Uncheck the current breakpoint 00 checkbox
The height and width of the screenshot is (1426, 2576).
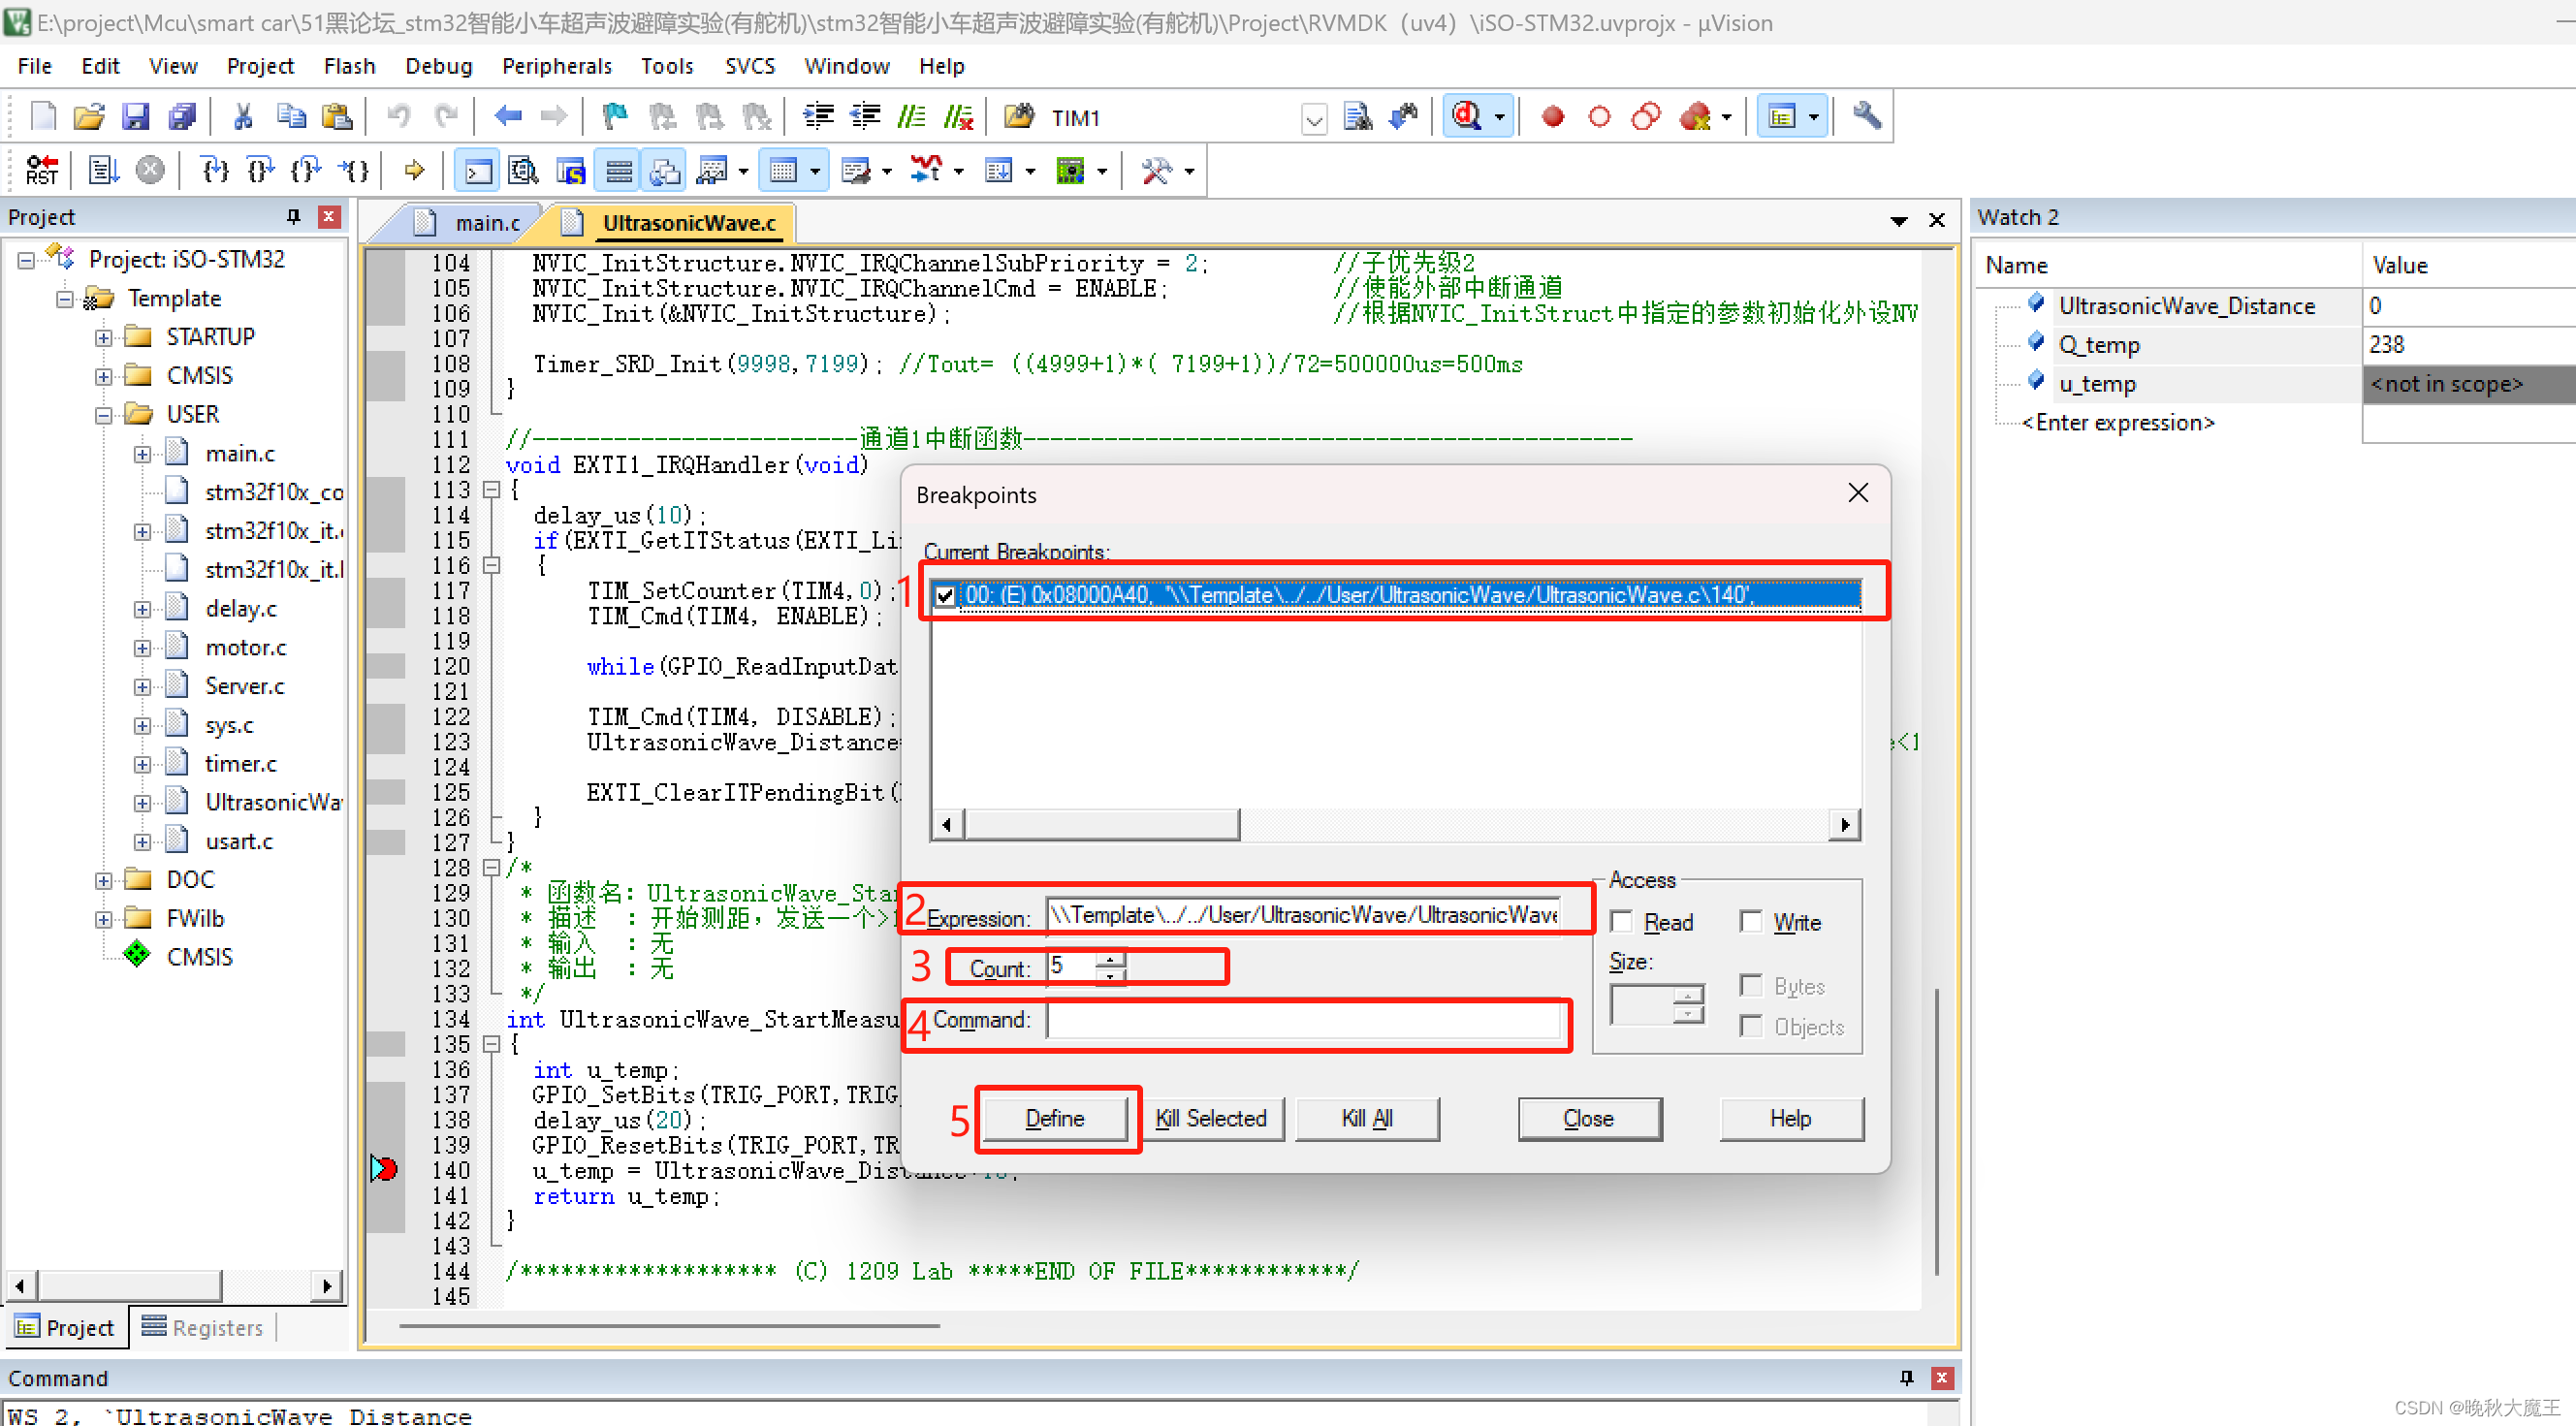pyautogui.click(x=945, y=596)
